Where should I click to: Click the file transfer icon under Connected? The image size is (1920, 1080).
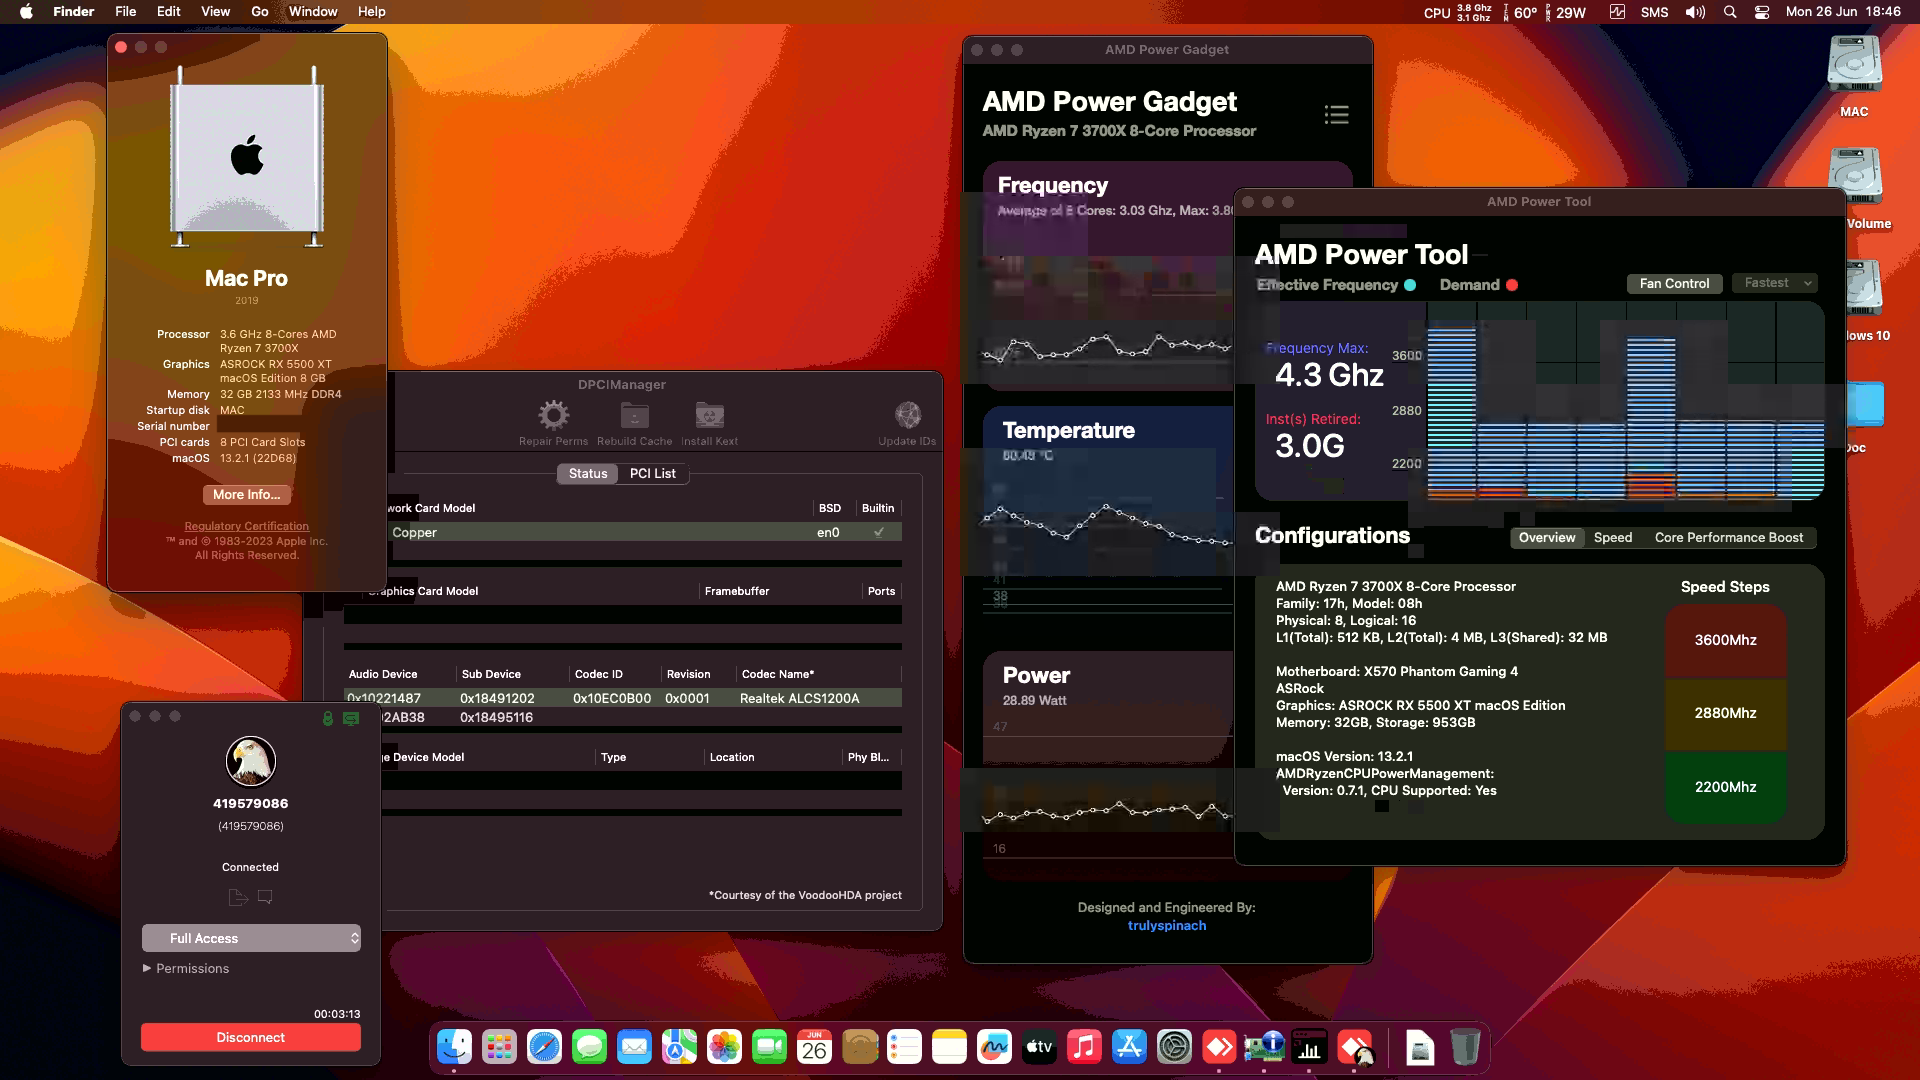(238, 897)
